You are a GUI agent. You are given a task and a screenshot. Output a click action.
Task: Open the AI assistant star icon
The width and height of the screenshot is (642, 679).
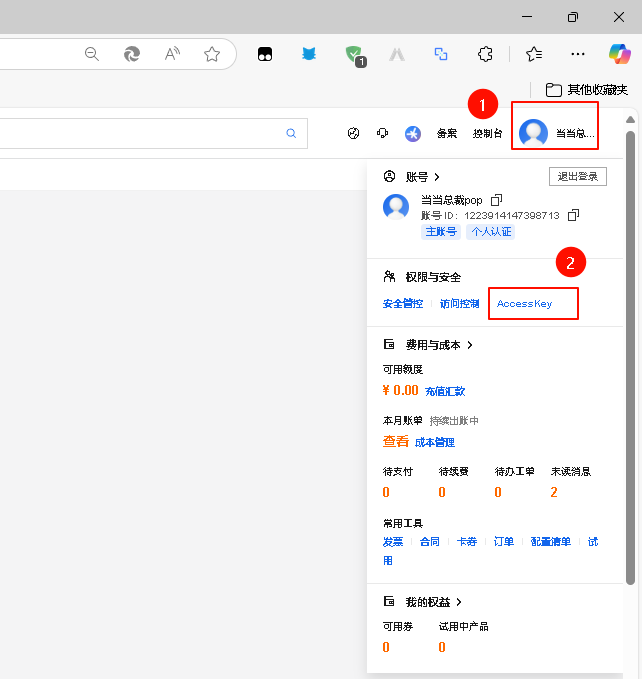413,133
